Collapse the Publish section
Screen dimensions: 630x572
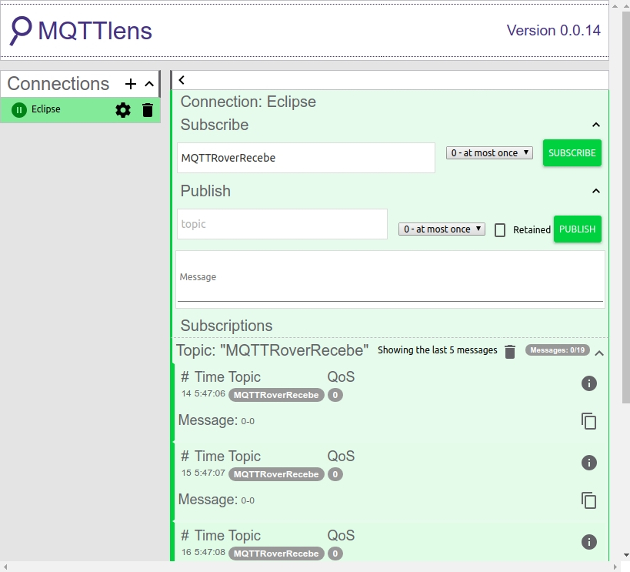596,191
